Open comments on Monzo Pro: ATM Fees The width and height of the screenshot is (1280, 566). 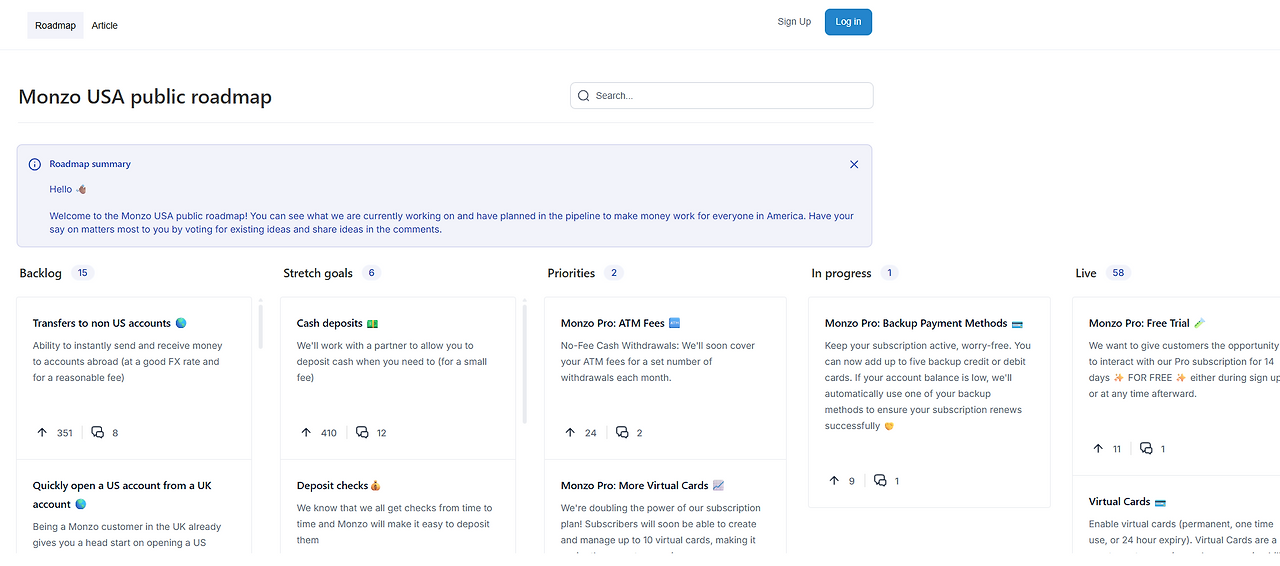(x=622, y=433)
